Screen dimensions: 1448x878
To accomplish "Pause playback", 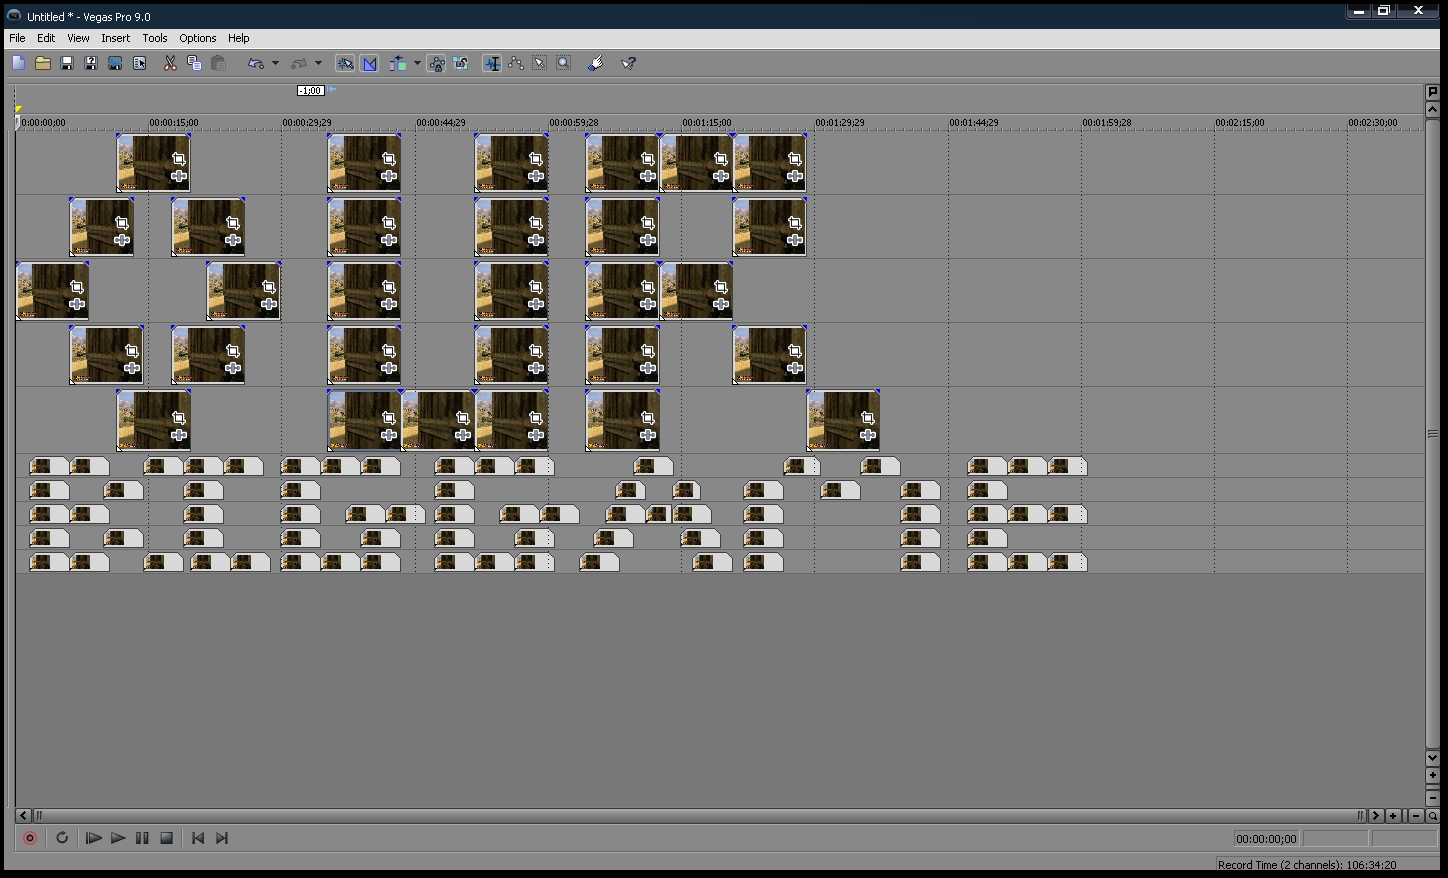I will tap(142, 838).
